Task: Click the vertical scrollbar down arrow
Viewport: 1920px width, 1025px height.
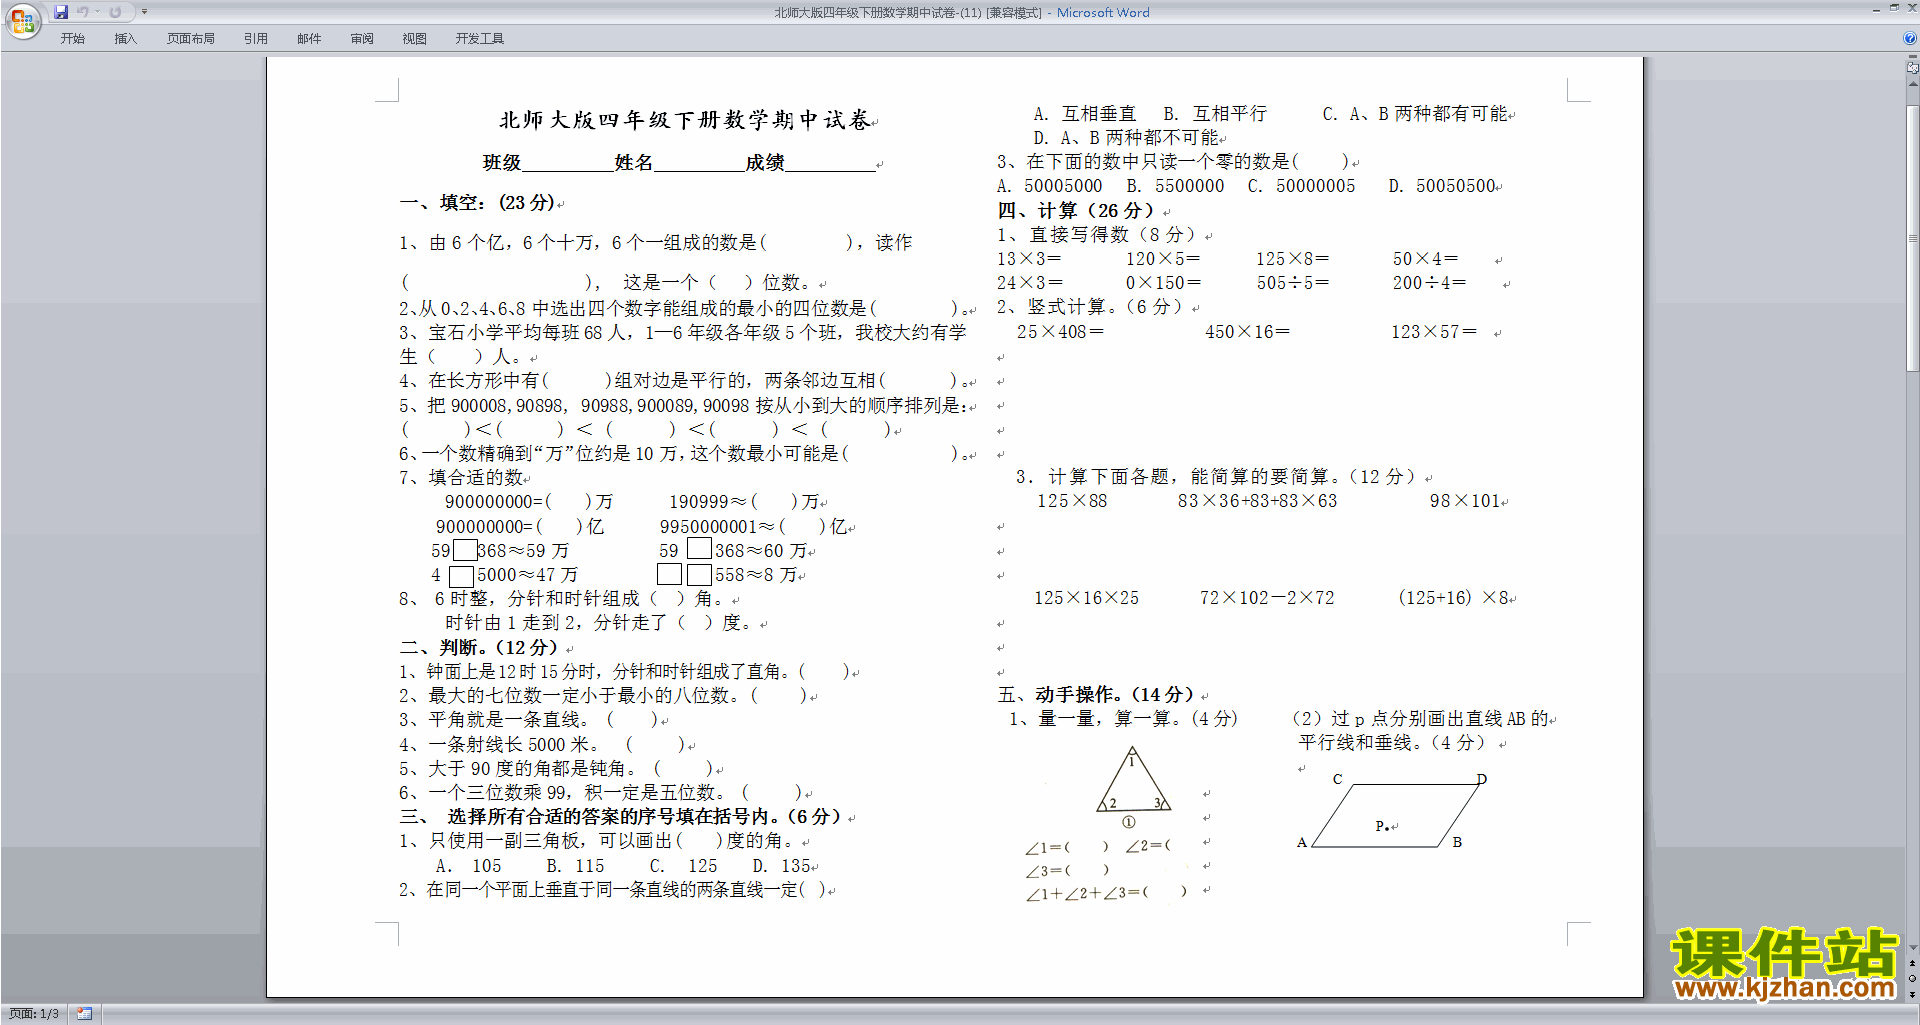Action: click(1912, 948)
